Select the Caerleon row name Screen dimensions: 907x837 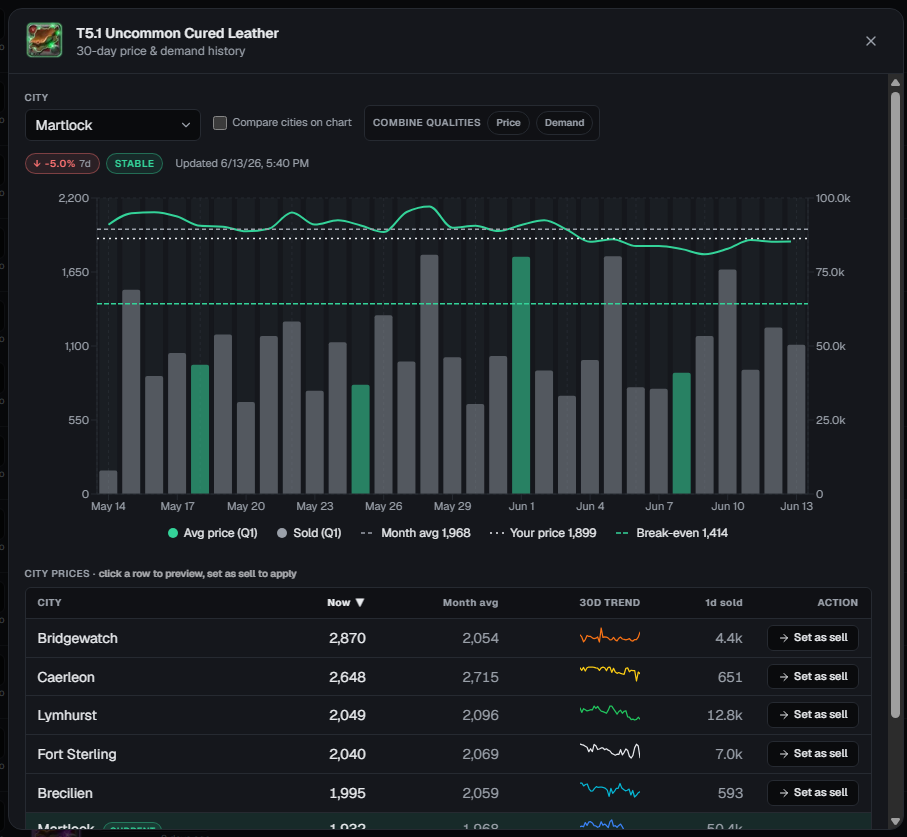point(66,677)
